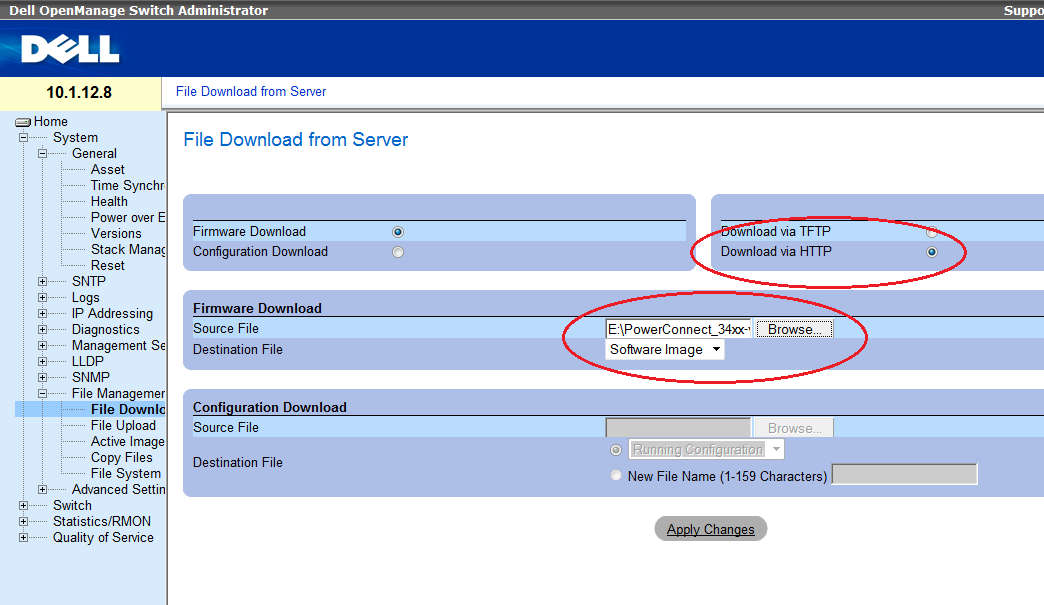Select Diagnostics in the tree
1044x605 pixels.
click(x=105, y=329)
